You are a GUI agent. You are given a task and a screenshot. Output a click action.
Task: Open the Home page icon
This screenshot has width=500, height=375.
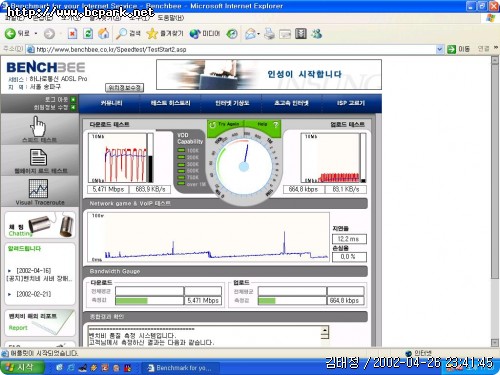pos(104,33)
